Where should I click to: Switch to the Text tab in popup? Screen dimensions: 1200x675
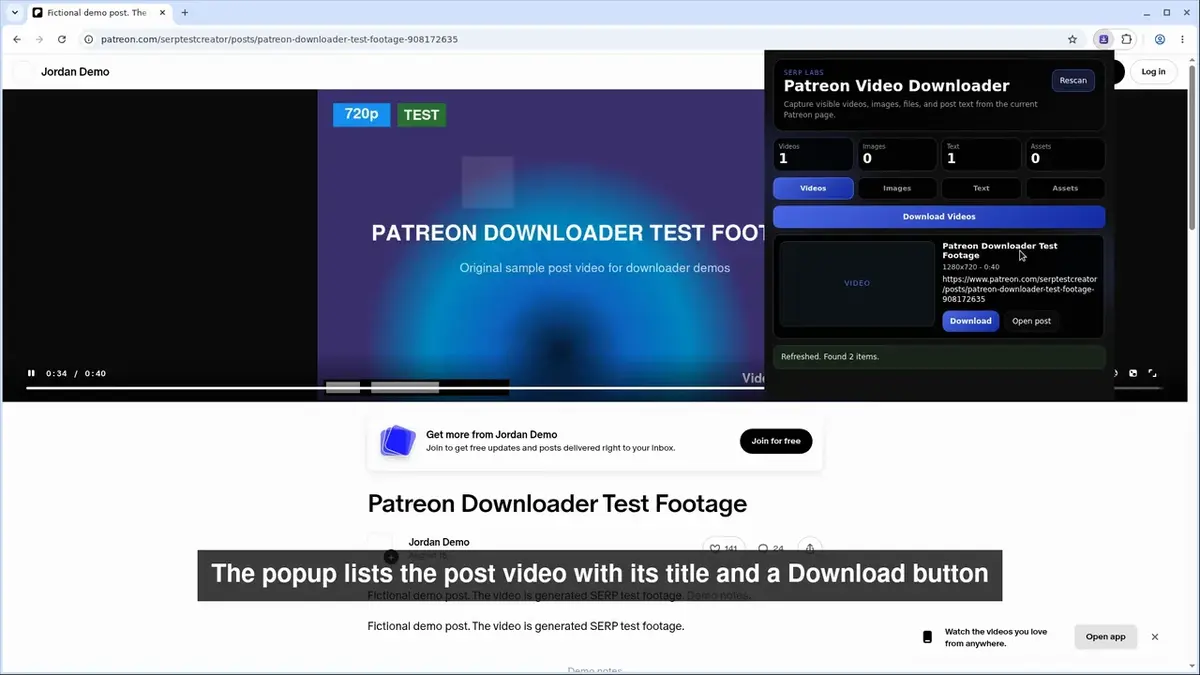(x=981, y=188)
